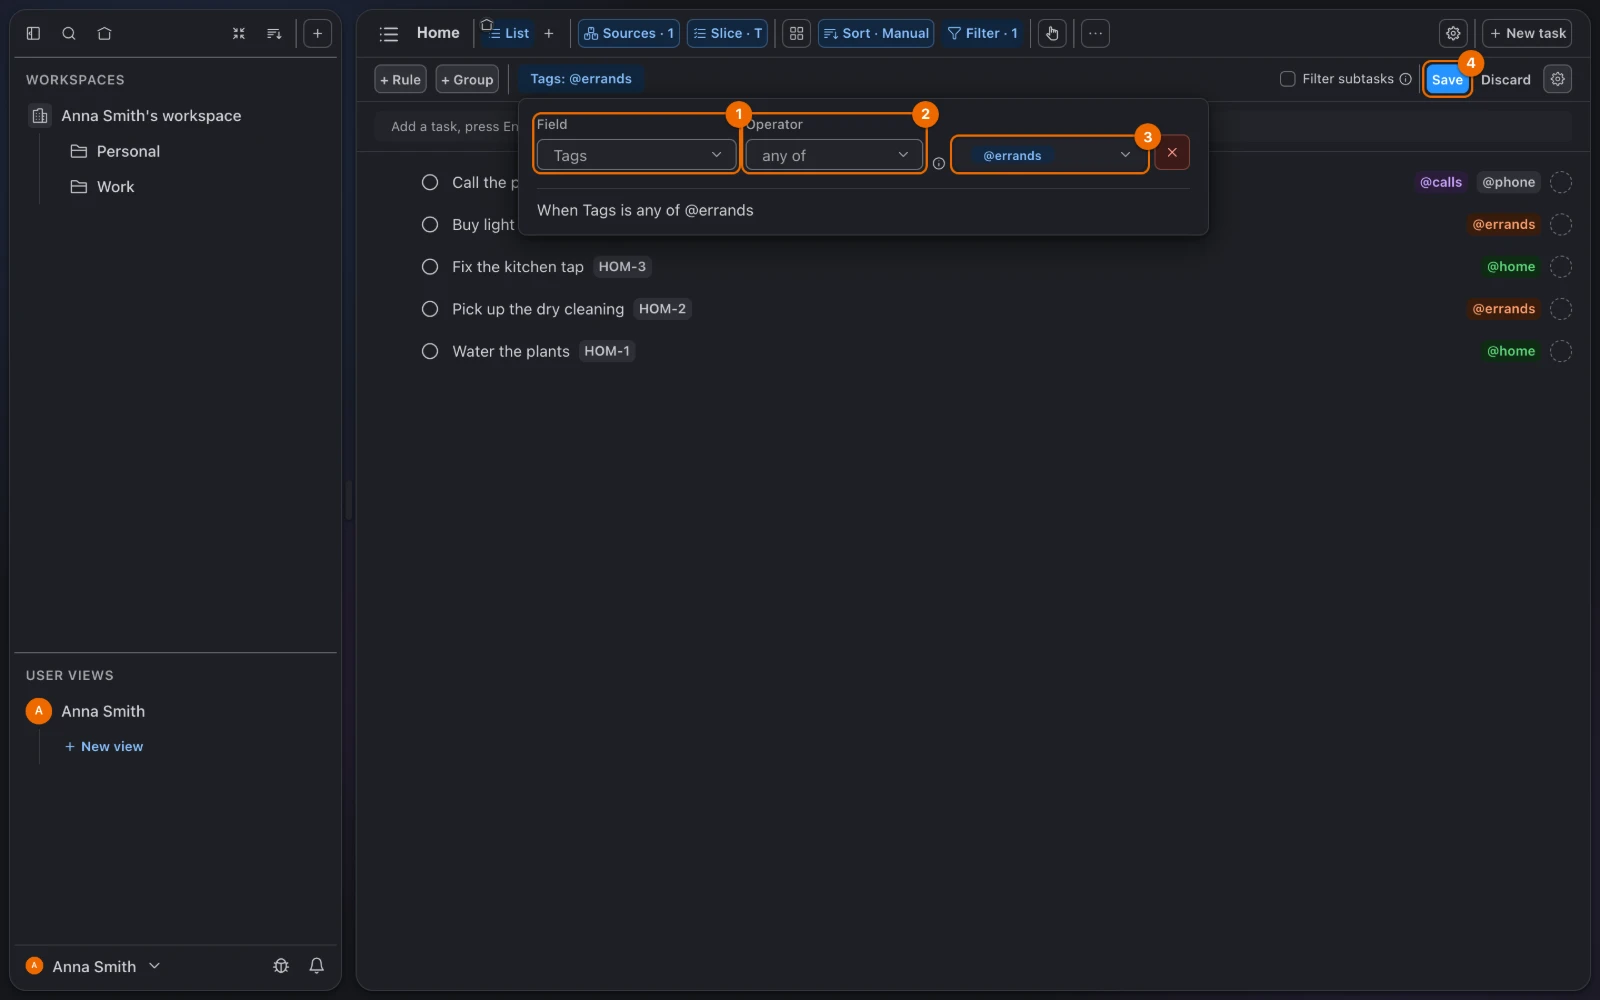Open view settings gear beside New task
The width and height of the screenshot is (1600, 1000).
coord(1453,33)
